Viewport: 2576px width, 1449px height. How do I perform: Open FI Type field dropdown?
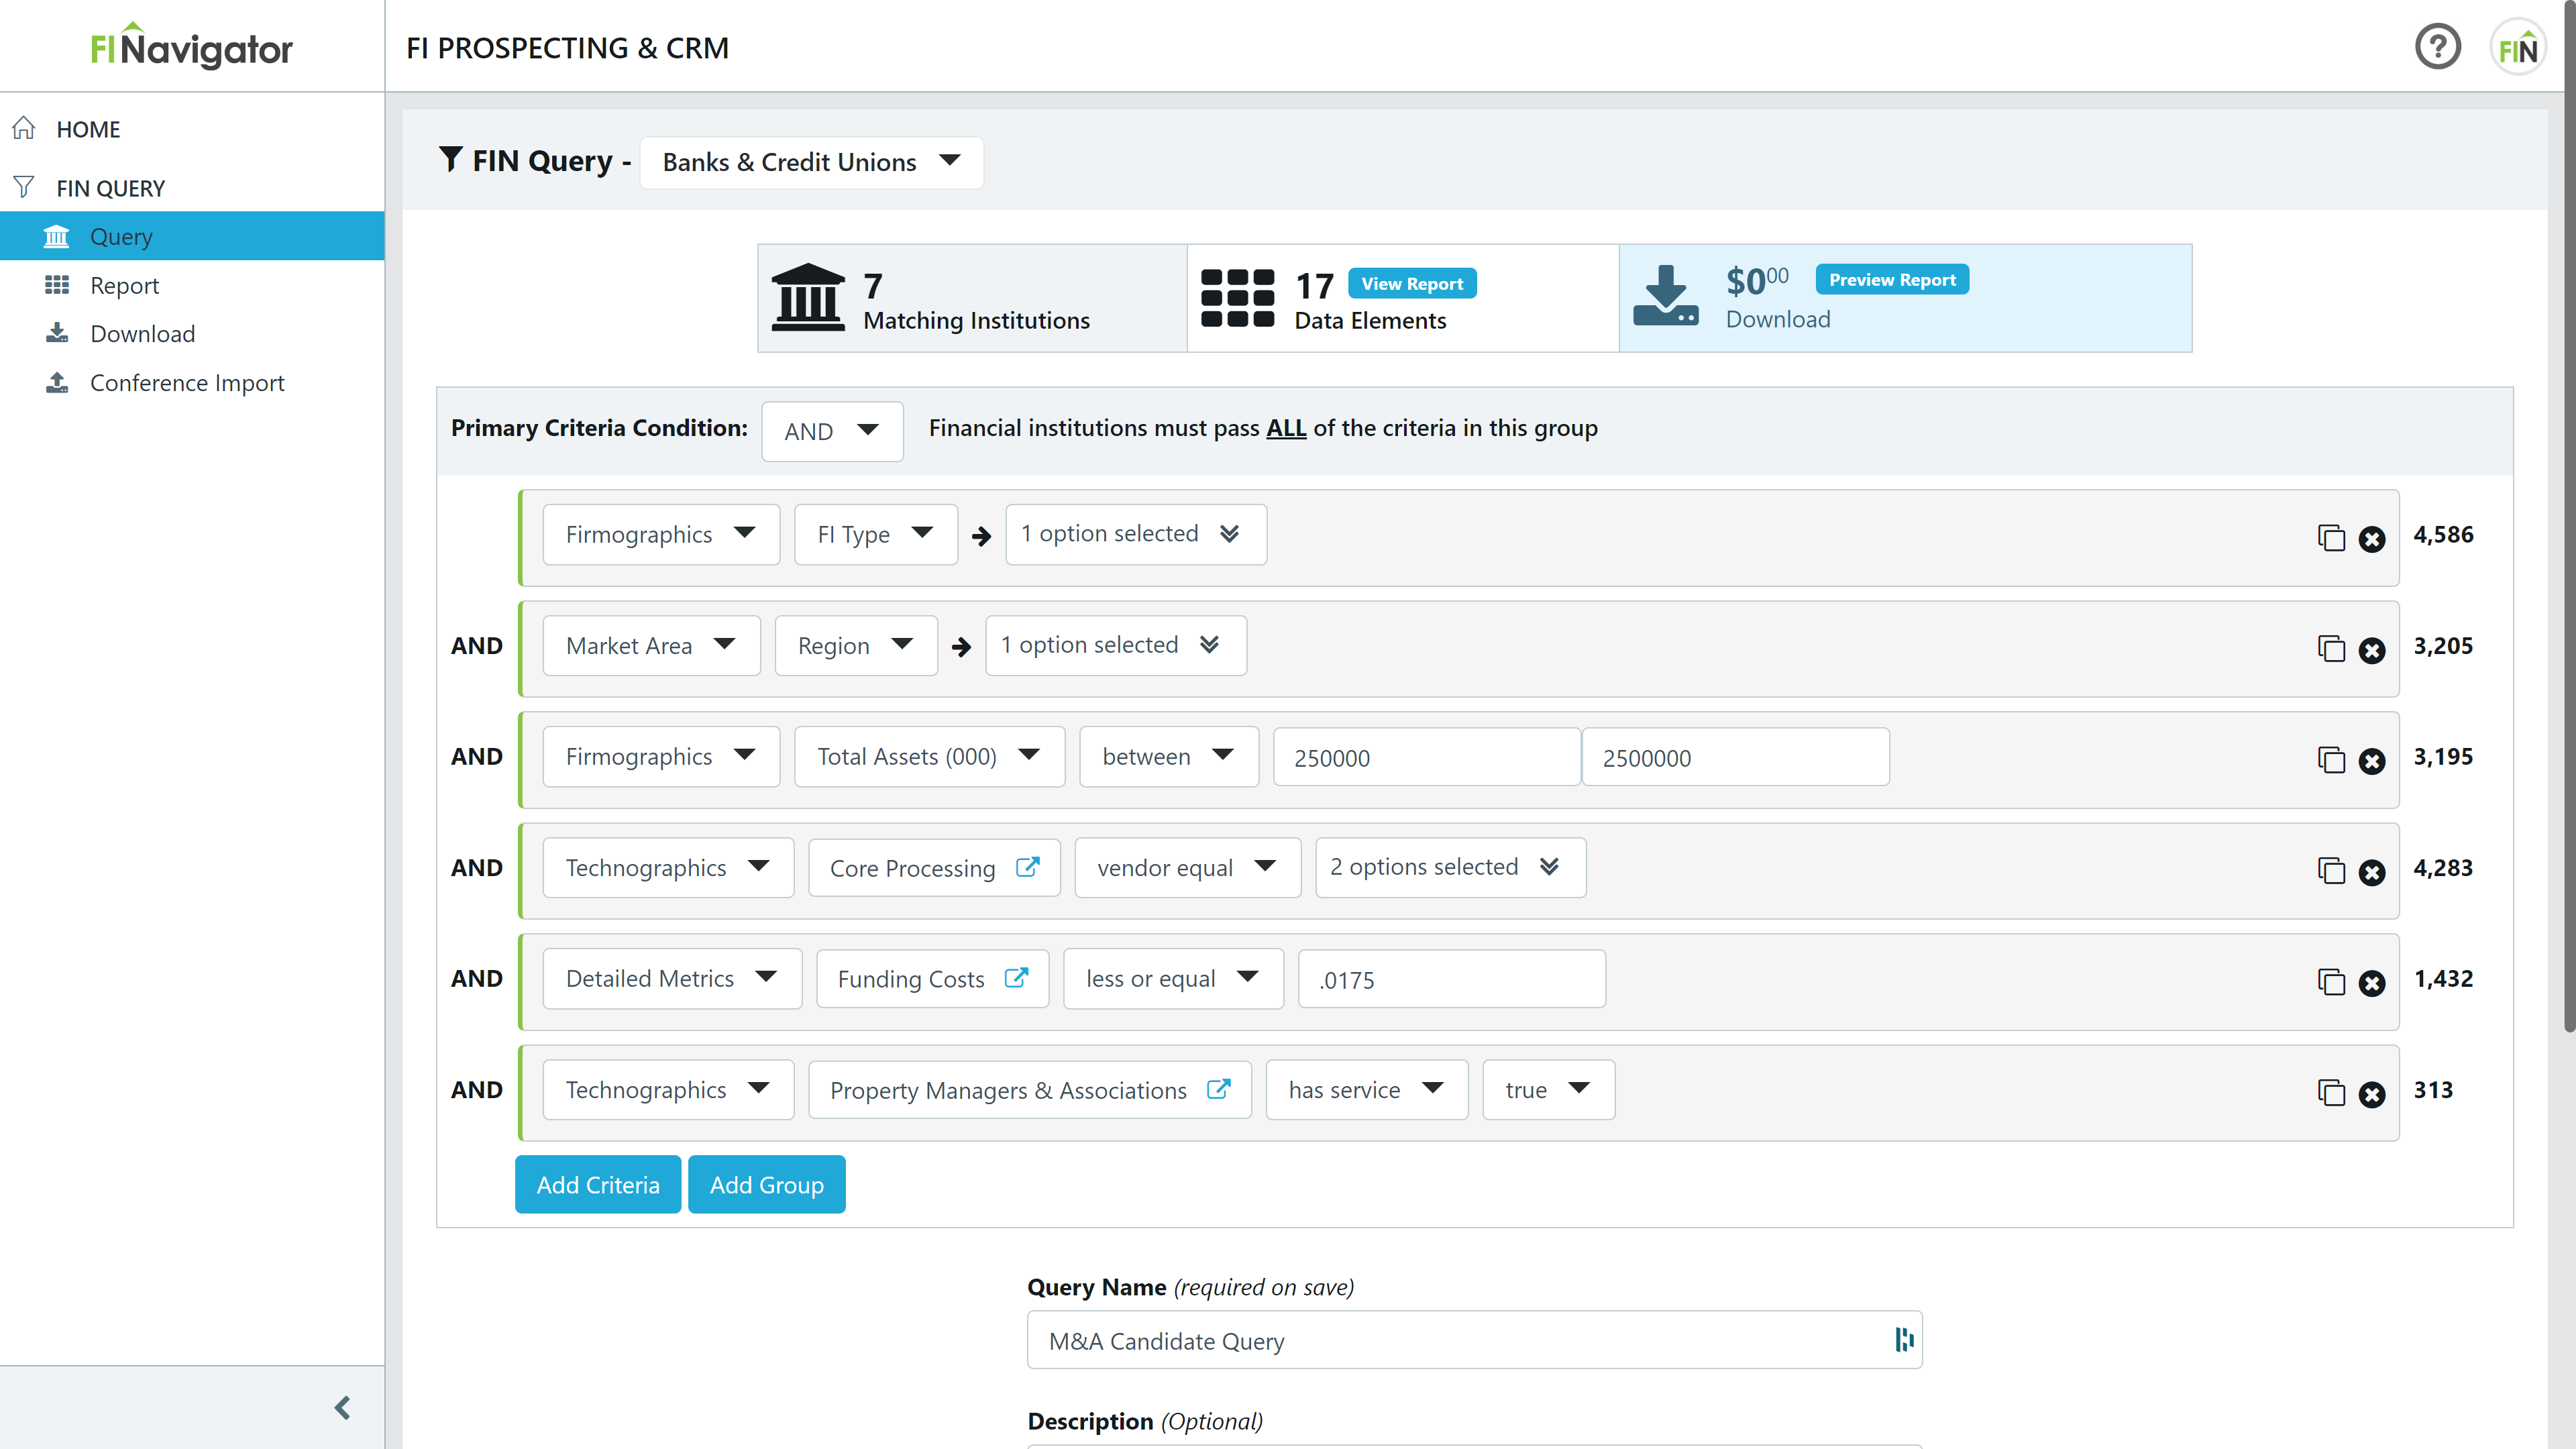pyautogui.click(x=876, y=534)
